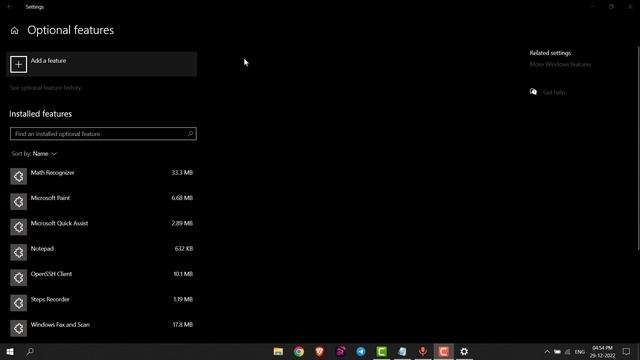Image resolution: width=640 pixels, height=360 pixels.
Task: Select the Microsoft Quick Assist entry
Action: [x=102, y=227]
